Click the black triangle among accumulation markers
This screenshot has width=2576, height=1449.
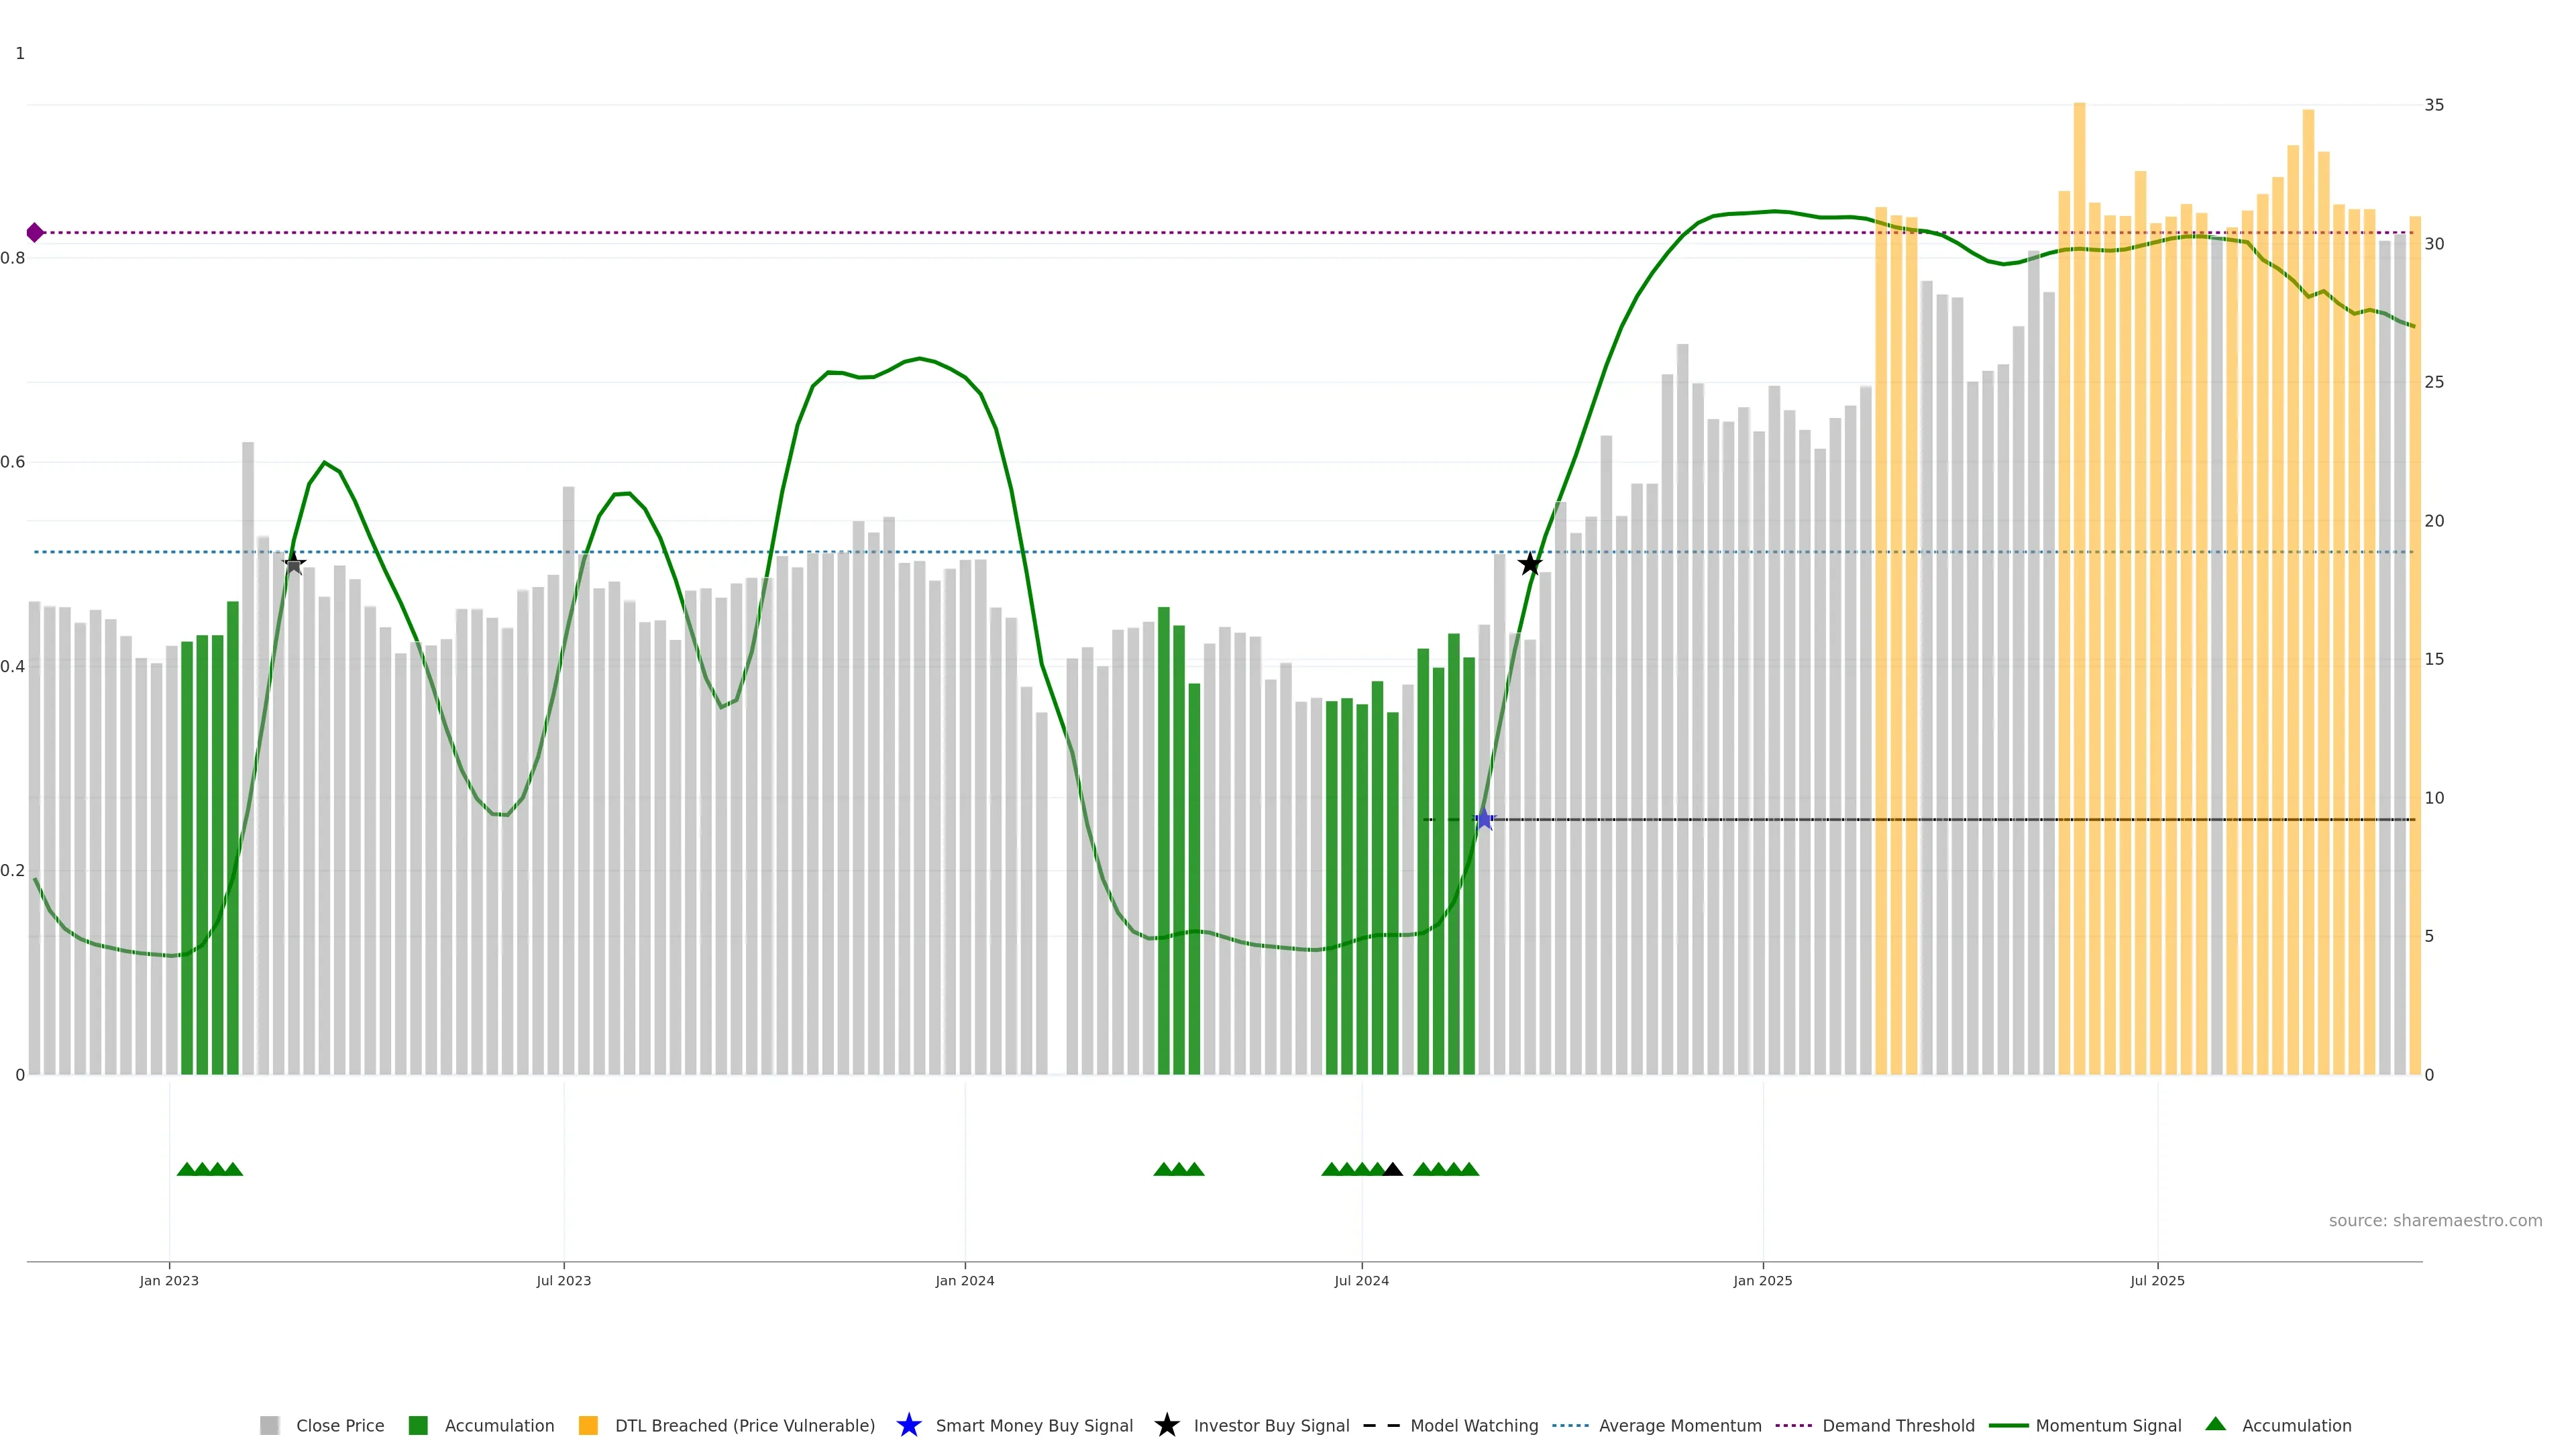pyautogui.click(x=1392, y=1169)
